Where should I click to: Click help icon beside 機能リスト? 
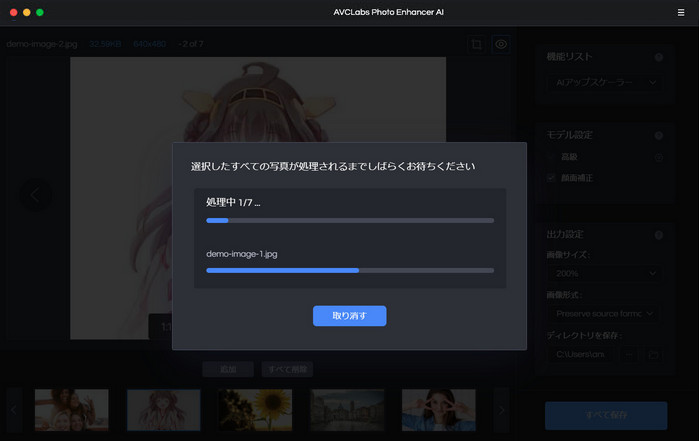pos(658,57)
